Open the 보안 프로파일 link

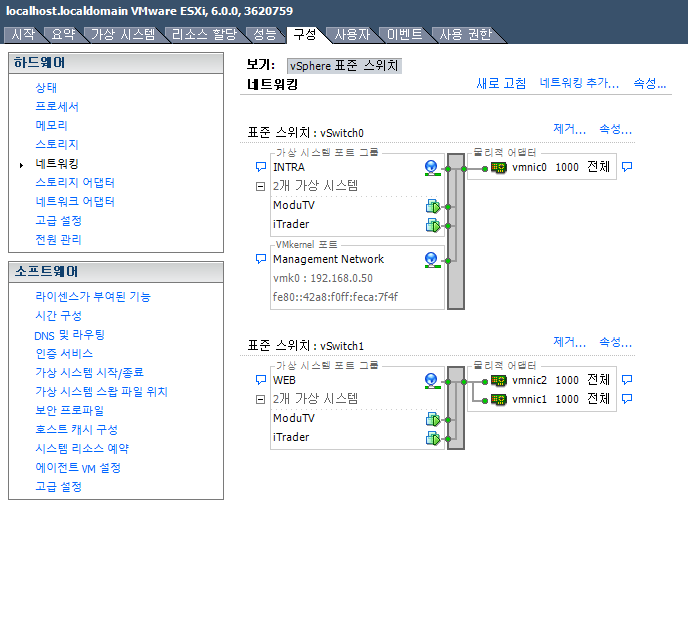tap(69, 411)
